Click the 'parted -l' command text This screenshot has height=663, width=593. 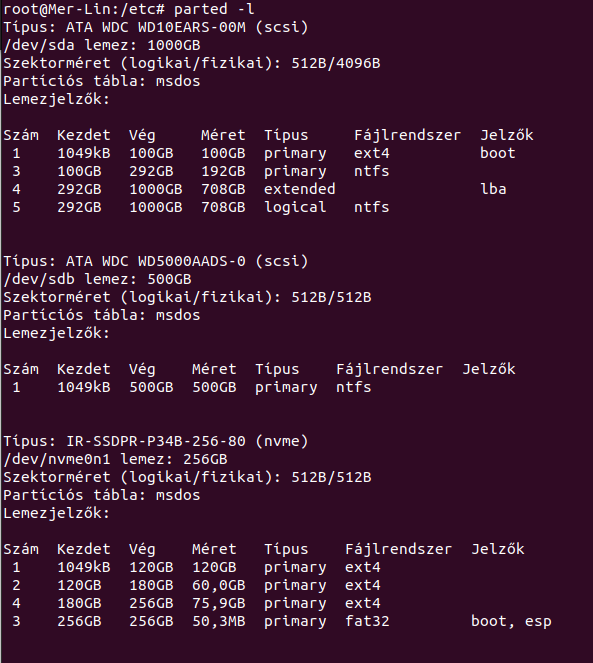click(x=214, y=9)
